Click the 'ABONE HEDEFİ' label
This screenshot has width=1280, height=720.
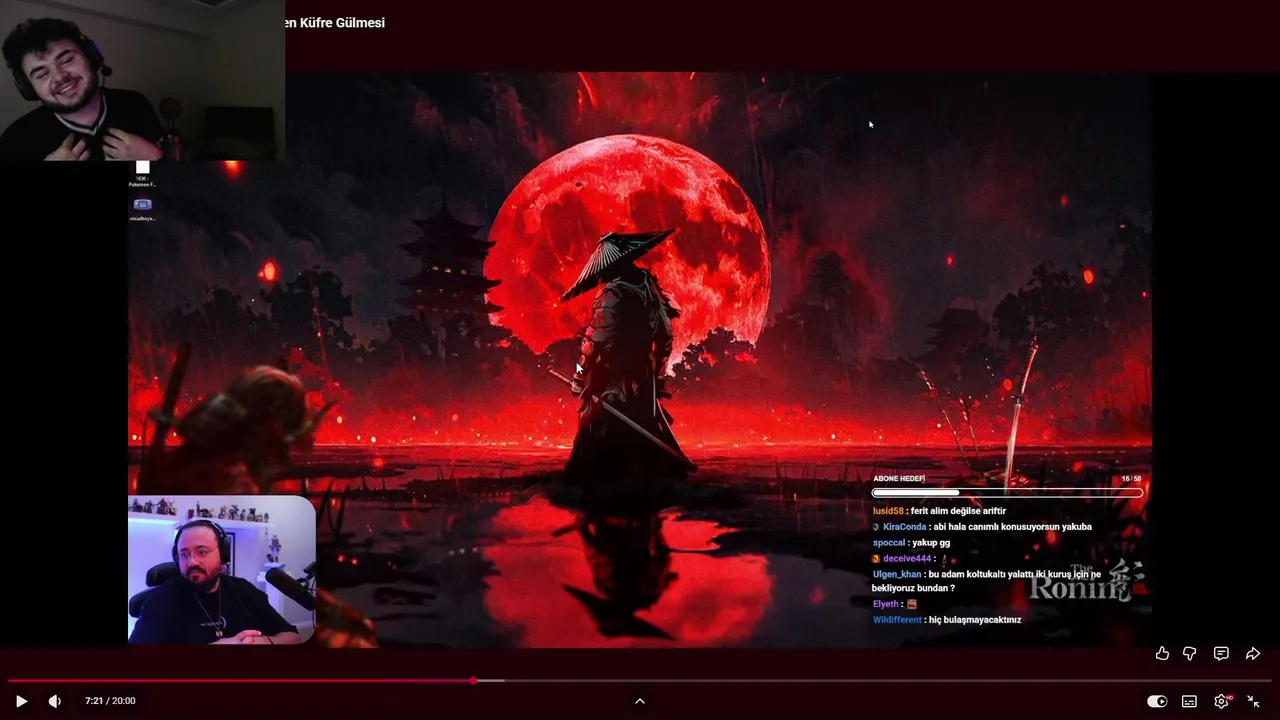click(x=899, y=479)
